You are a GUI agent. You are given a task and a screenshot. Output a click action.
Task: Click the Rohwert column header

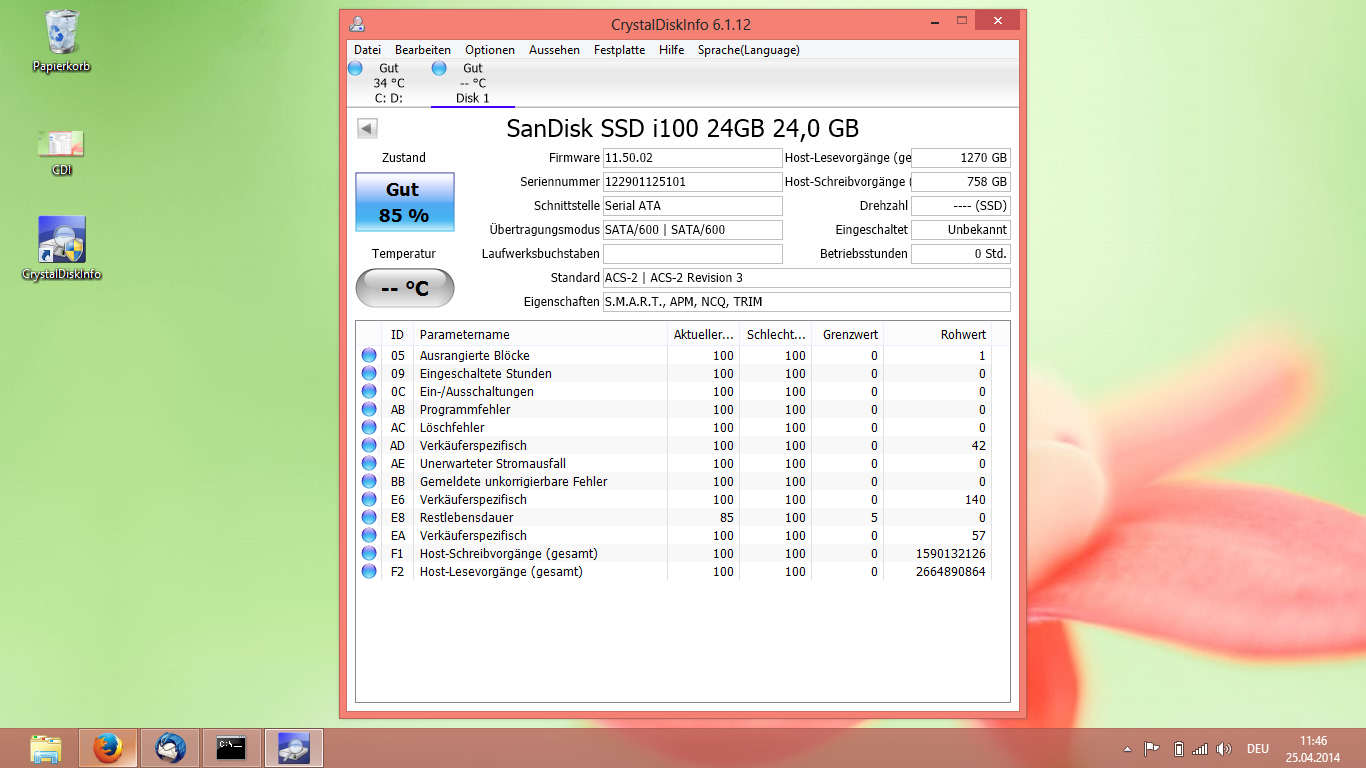(938, 335)
